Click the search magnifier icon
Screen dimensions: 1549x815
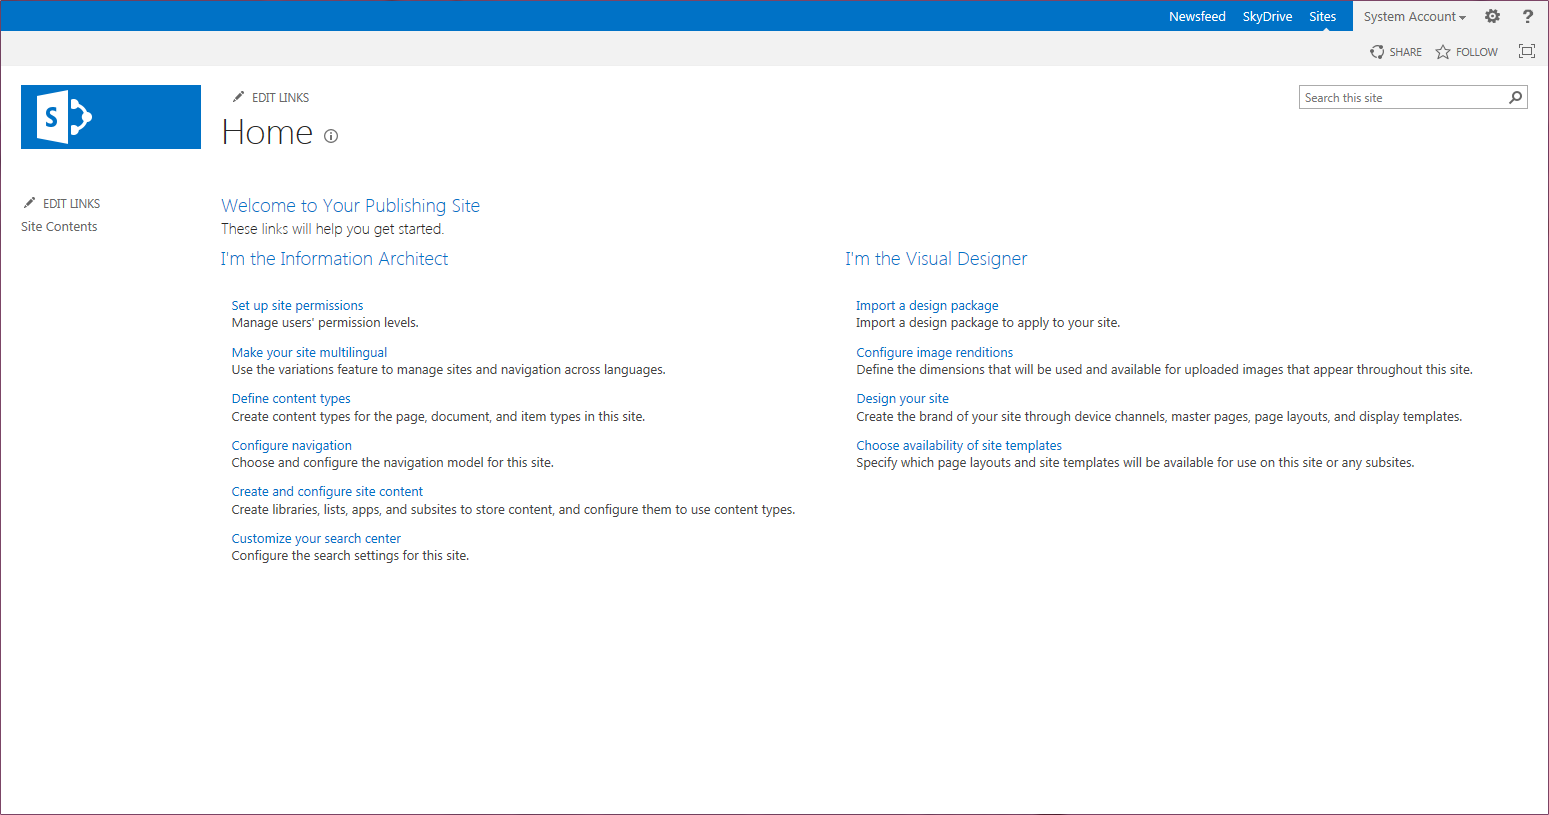[x=1515, y=97]
